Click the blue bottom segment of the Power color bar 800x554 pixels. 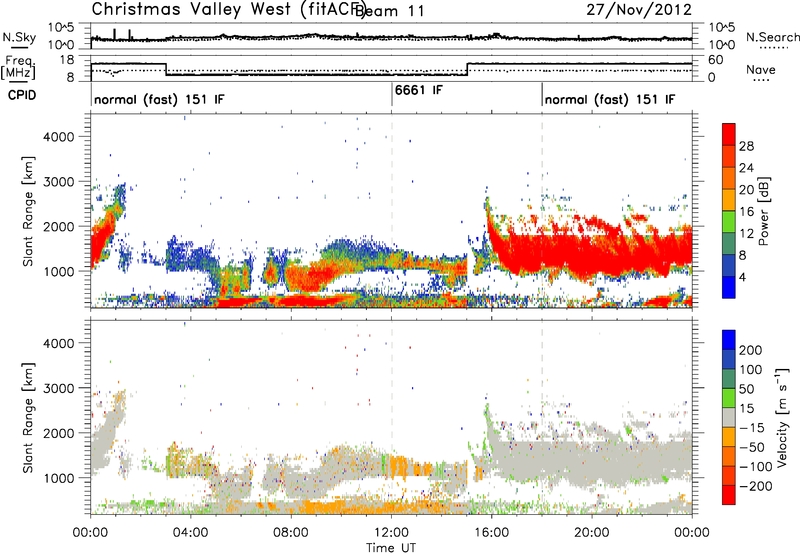729,287
